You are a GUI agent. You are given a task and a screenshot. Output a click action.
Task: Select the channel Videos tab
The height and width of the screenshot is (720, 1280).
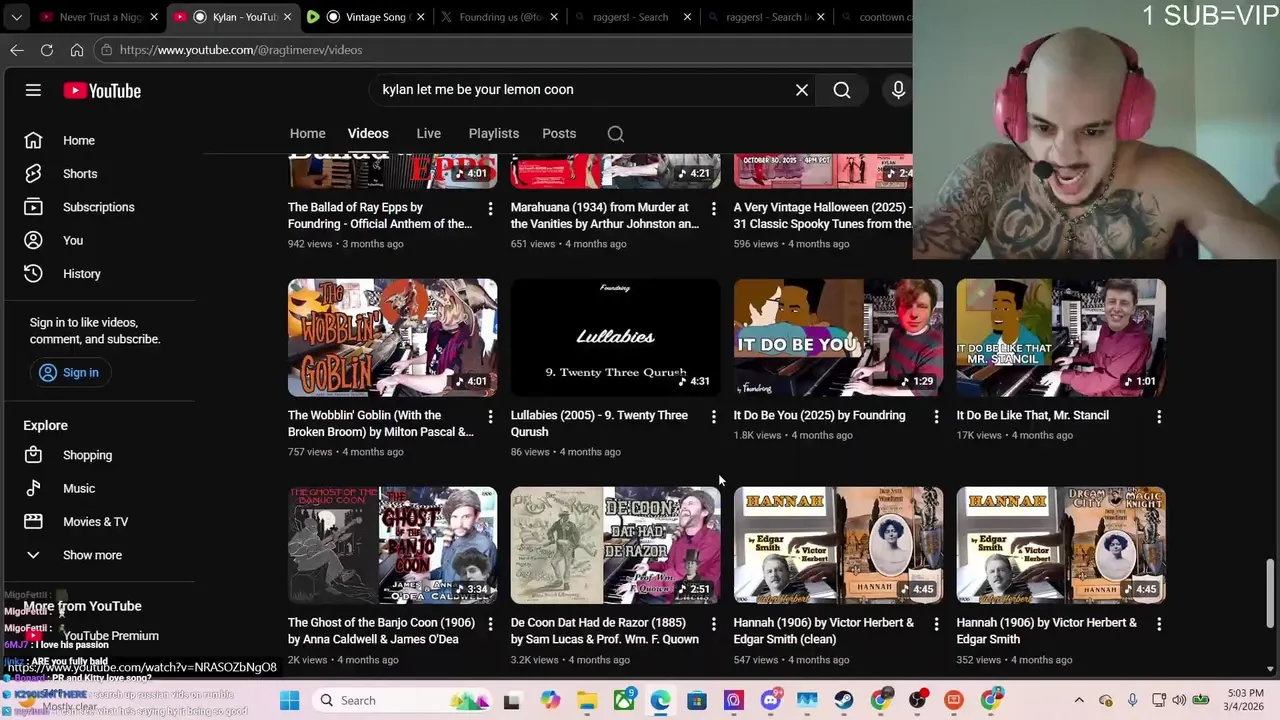(x=368, y=133)
